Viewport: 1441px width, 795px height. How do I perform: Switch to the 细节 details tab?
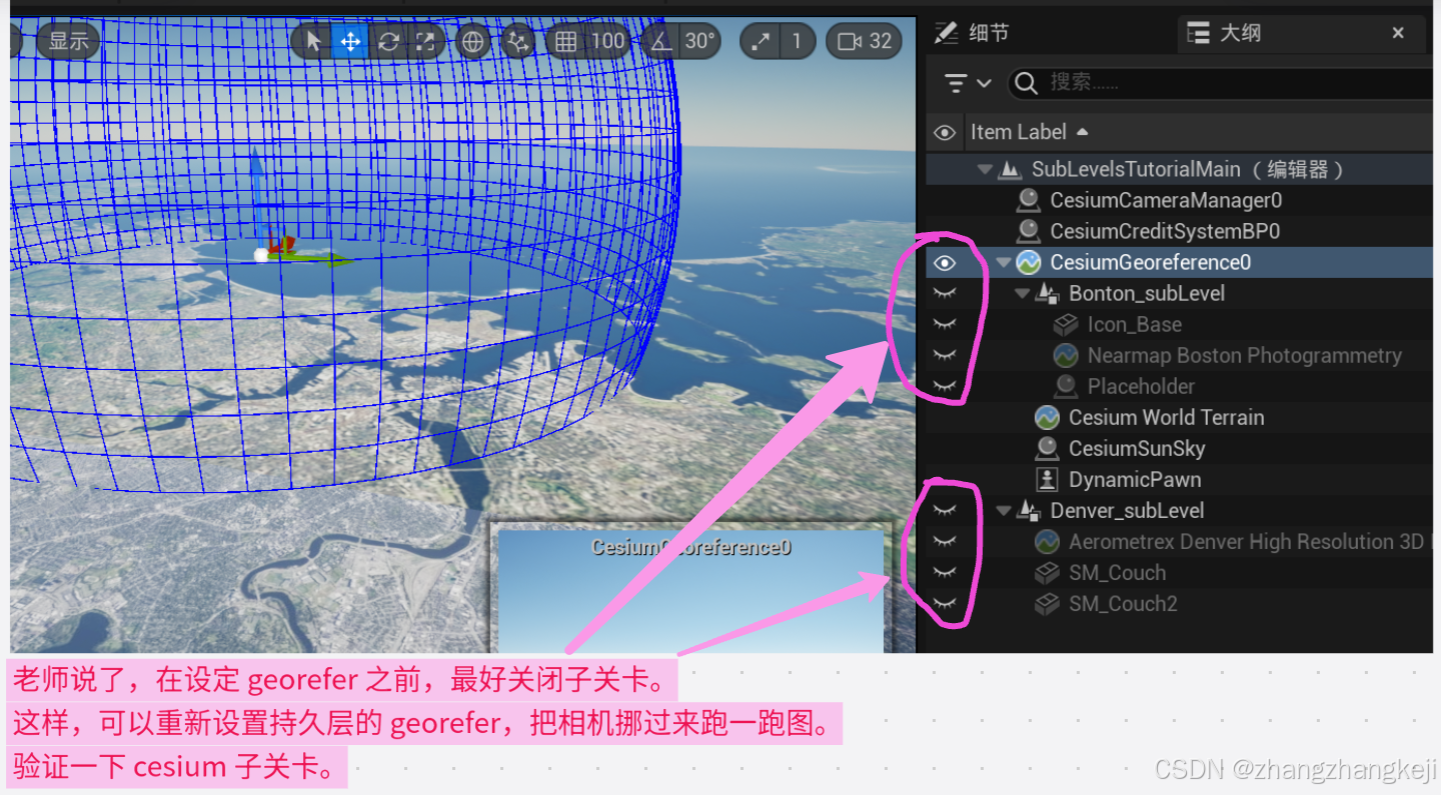click(986, 32)
